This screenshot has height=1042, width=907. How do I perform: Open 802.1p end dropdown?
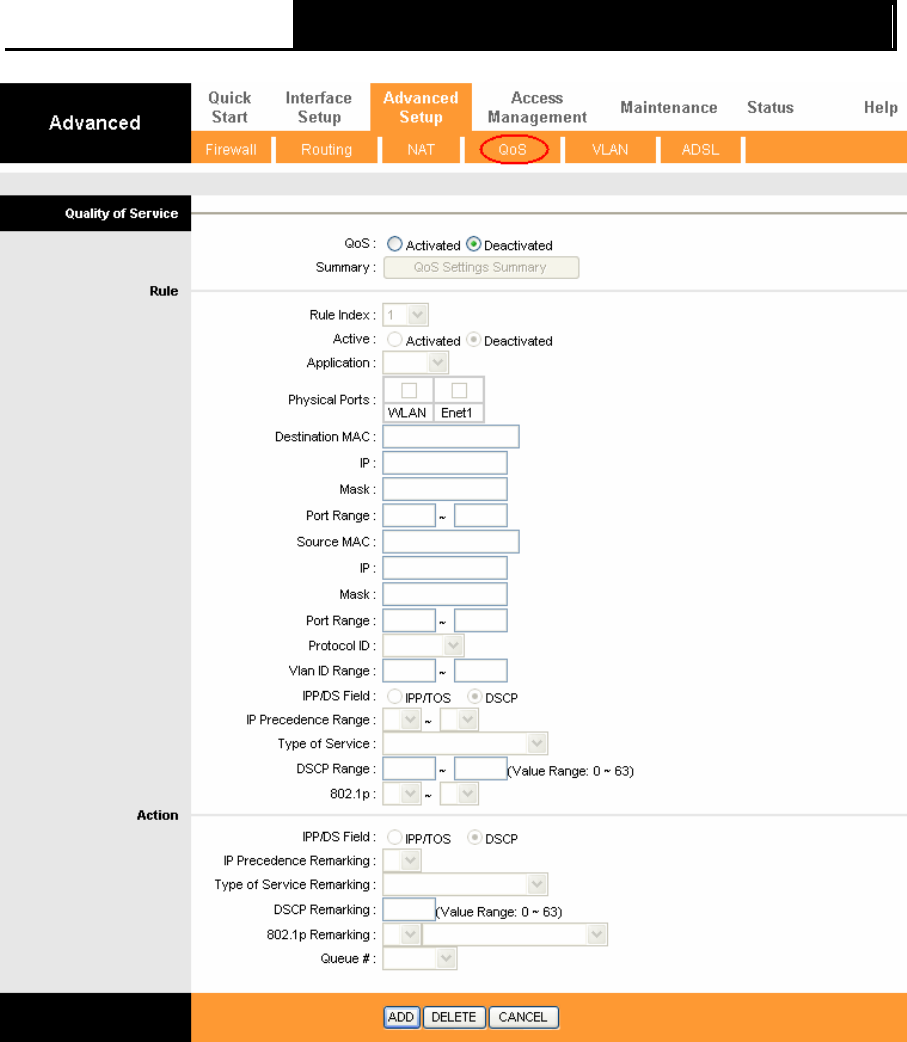click(459, 793)
